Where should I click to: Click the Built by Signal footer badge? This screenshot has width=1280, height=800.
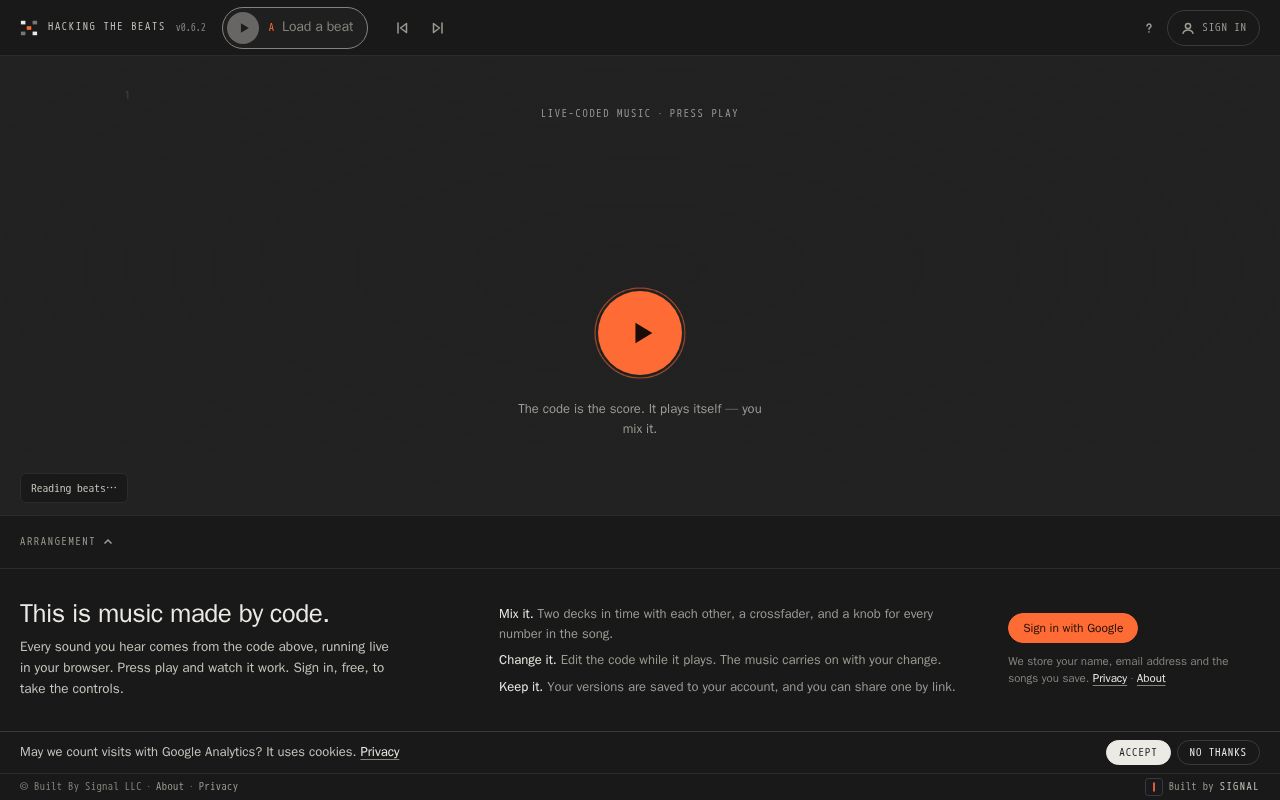[1202, 786]
